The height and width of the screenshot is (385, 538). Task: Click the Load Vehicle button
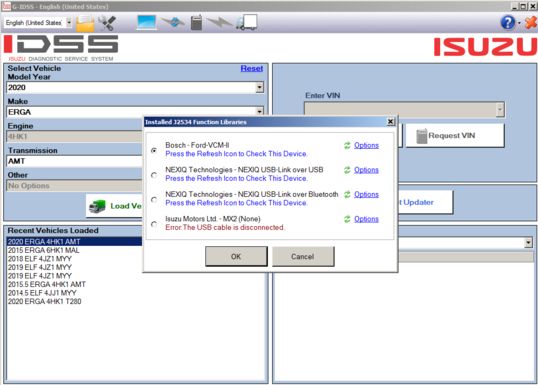tap(115, 206)
